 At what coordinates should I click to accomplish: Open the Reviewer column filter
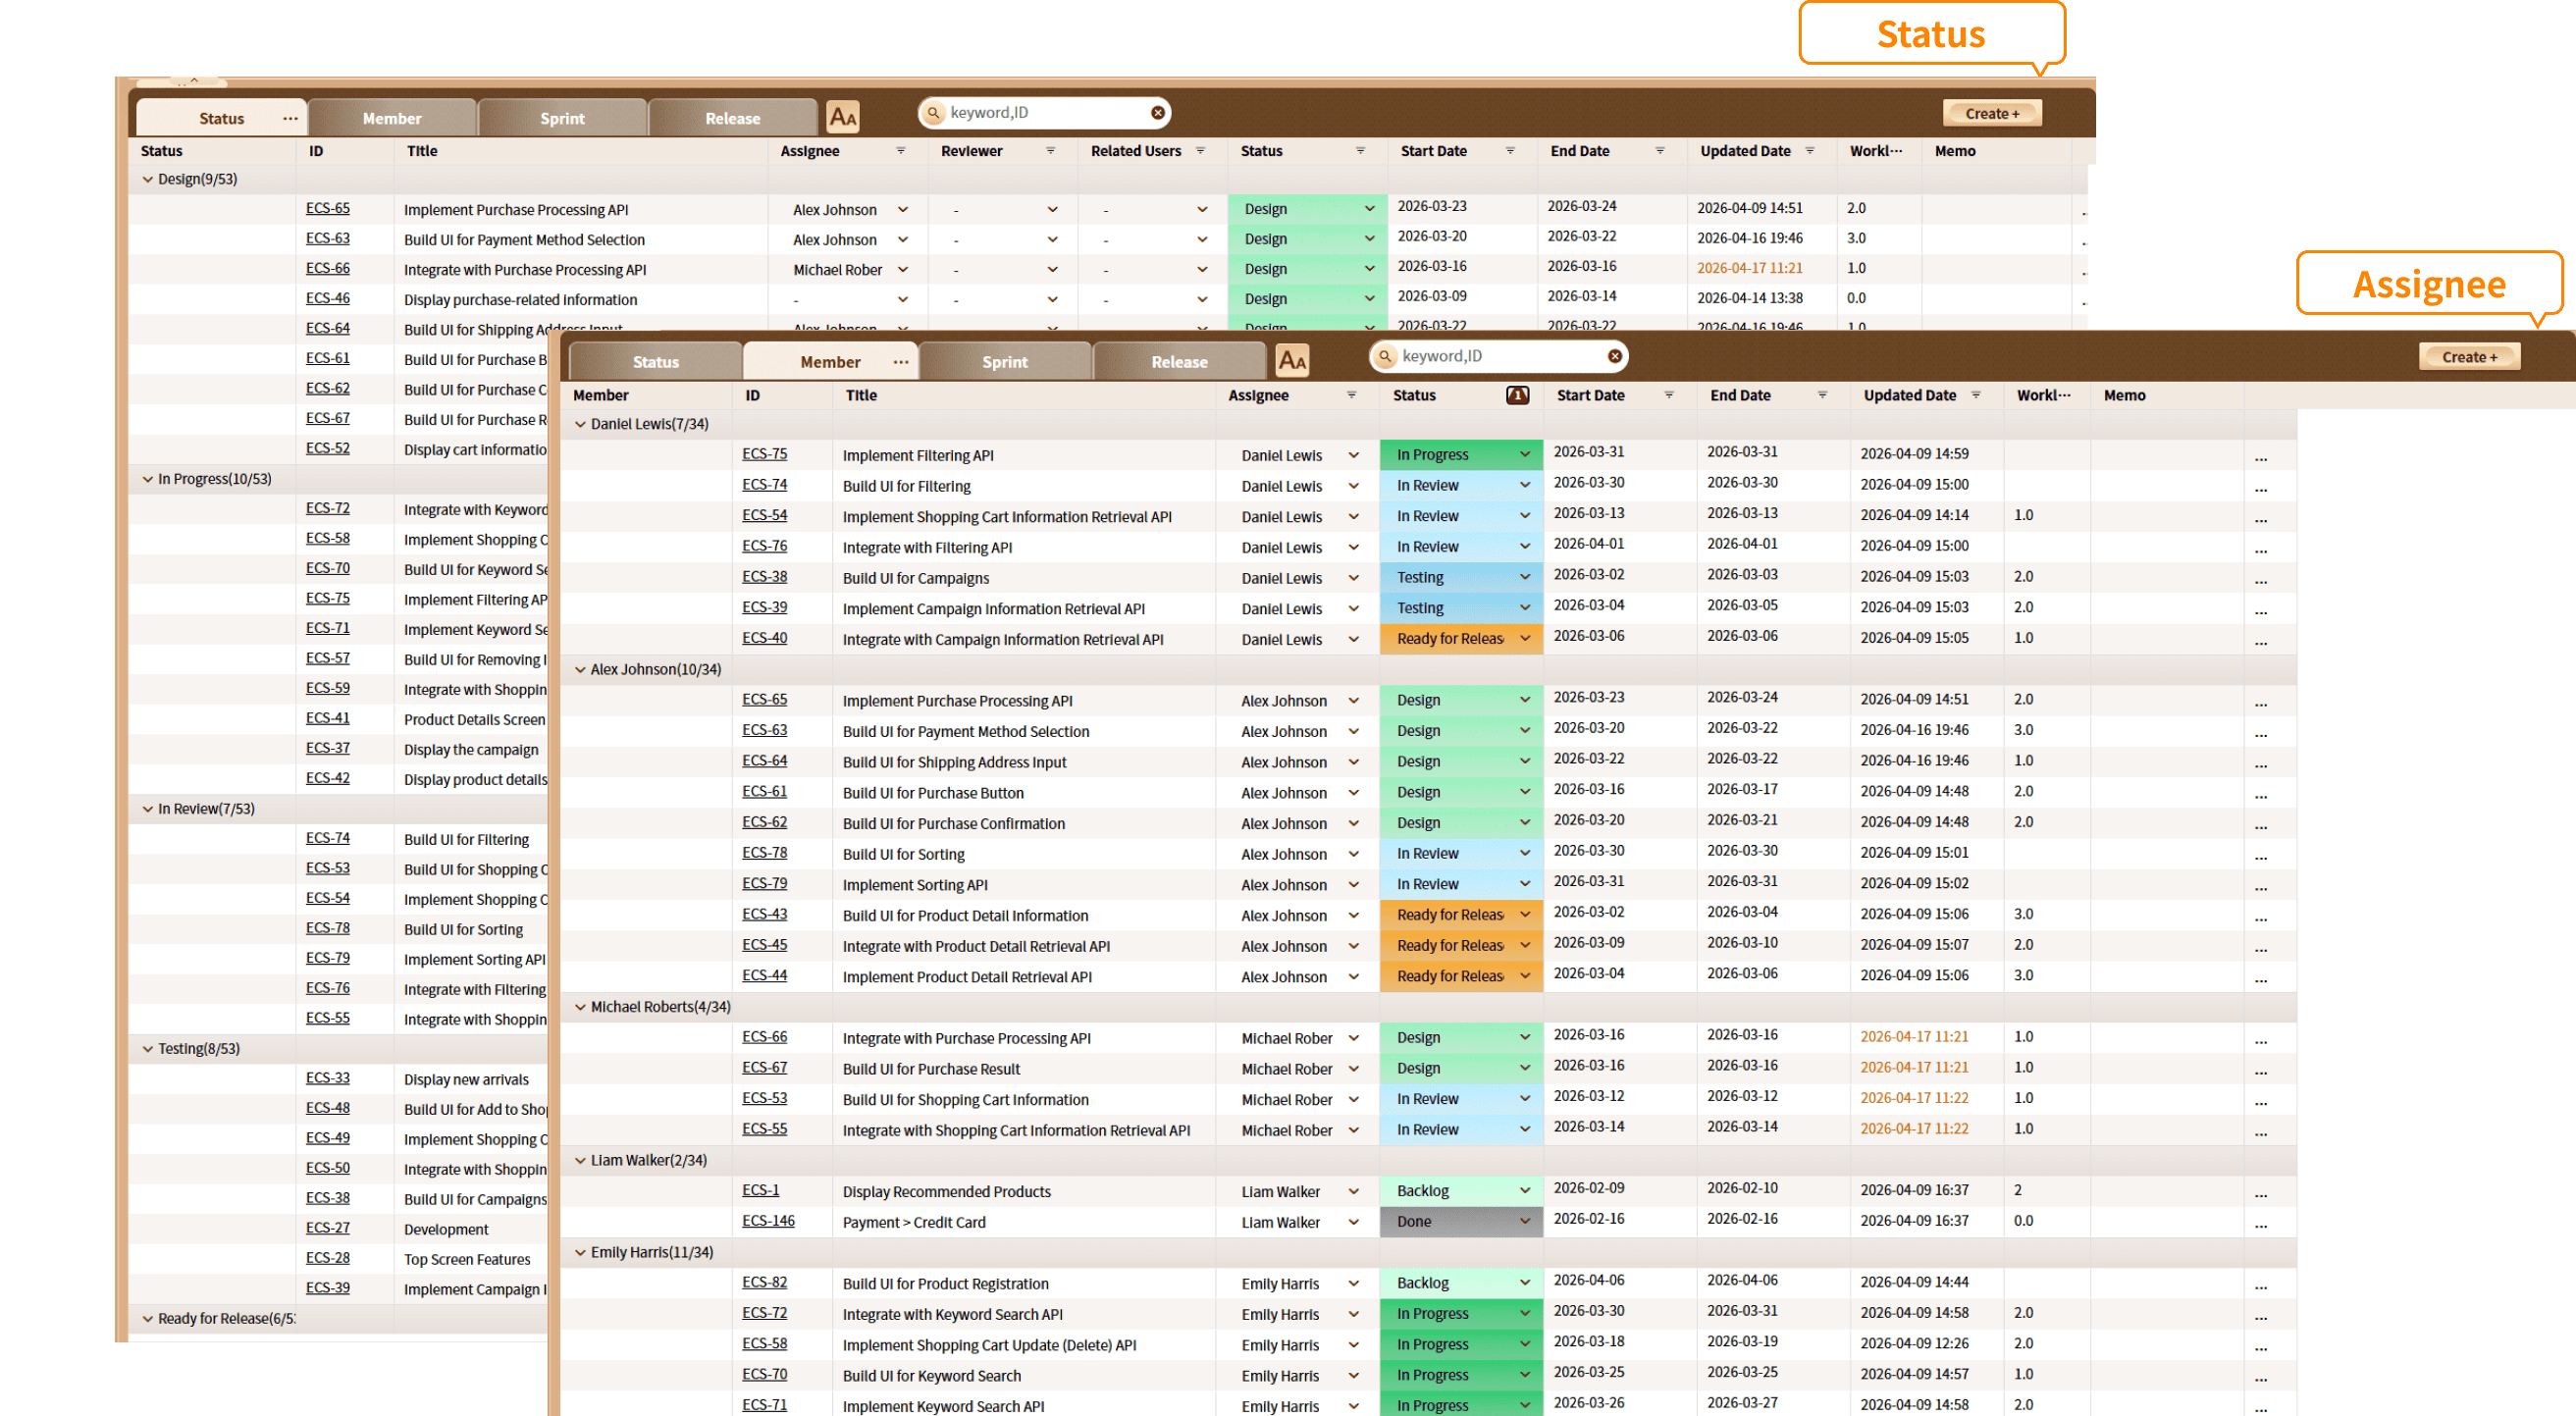coord(1050,151)
